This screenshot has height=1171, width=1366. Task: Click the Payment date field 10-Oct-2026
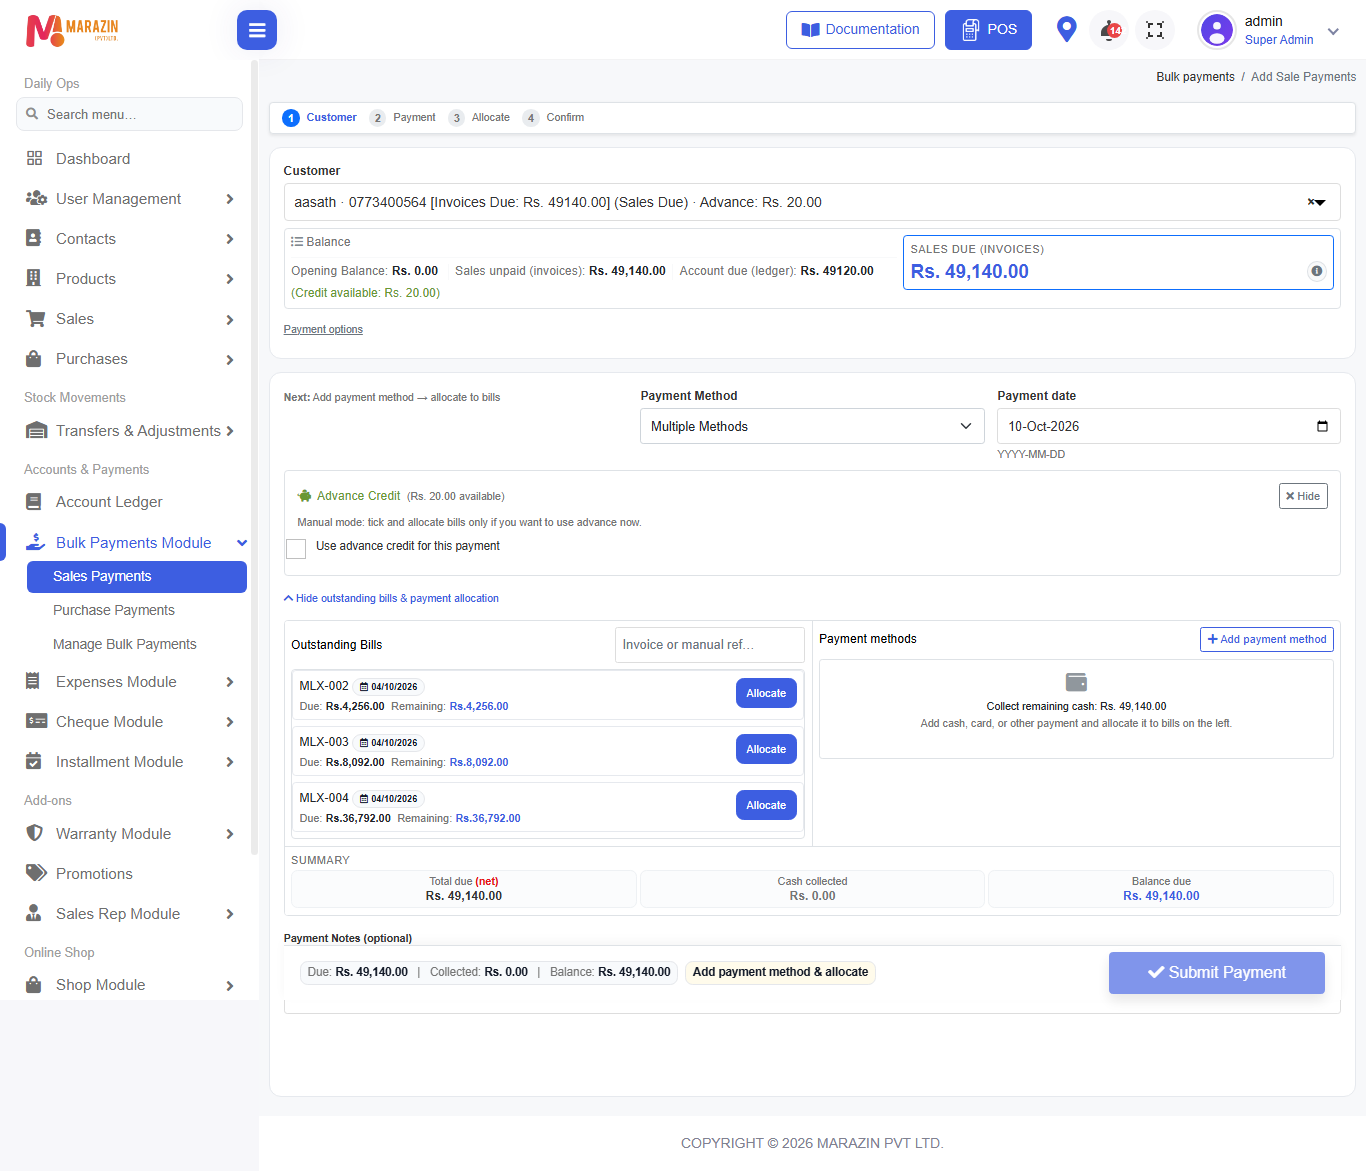(1168, 426)
